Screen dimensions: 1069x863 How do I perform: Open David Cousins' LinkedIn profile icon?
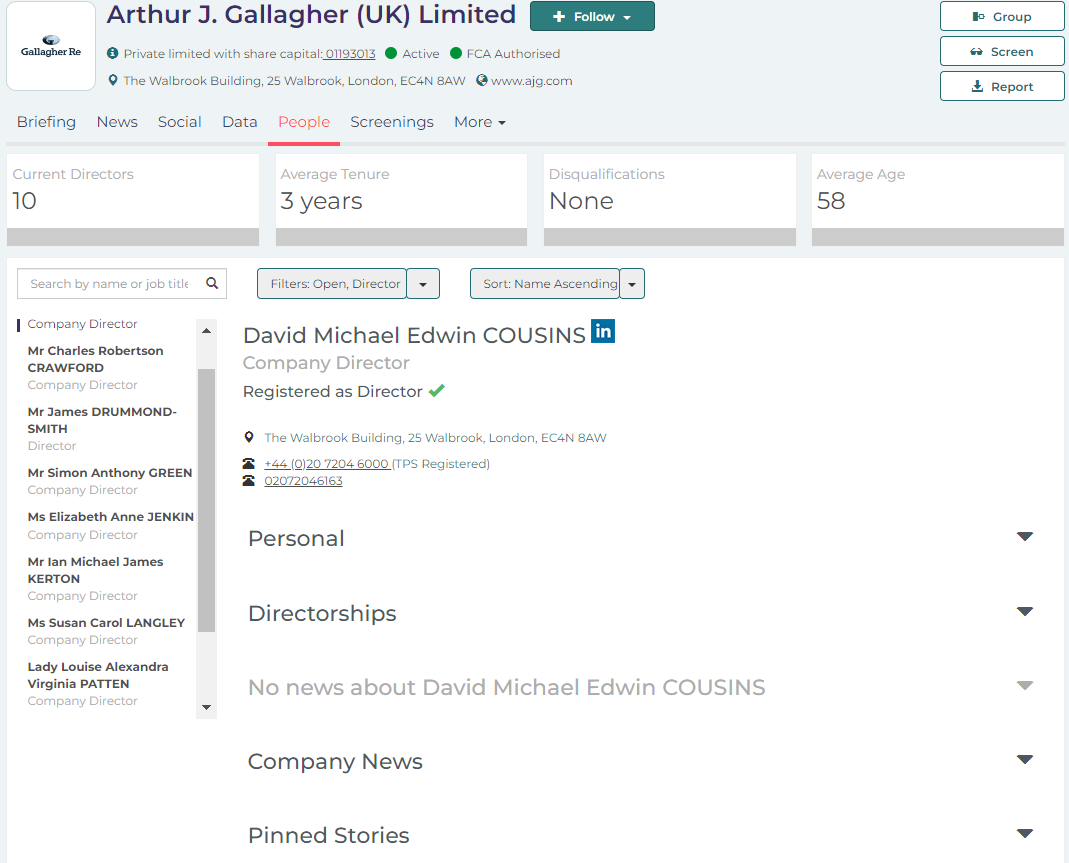pos(603,331)
